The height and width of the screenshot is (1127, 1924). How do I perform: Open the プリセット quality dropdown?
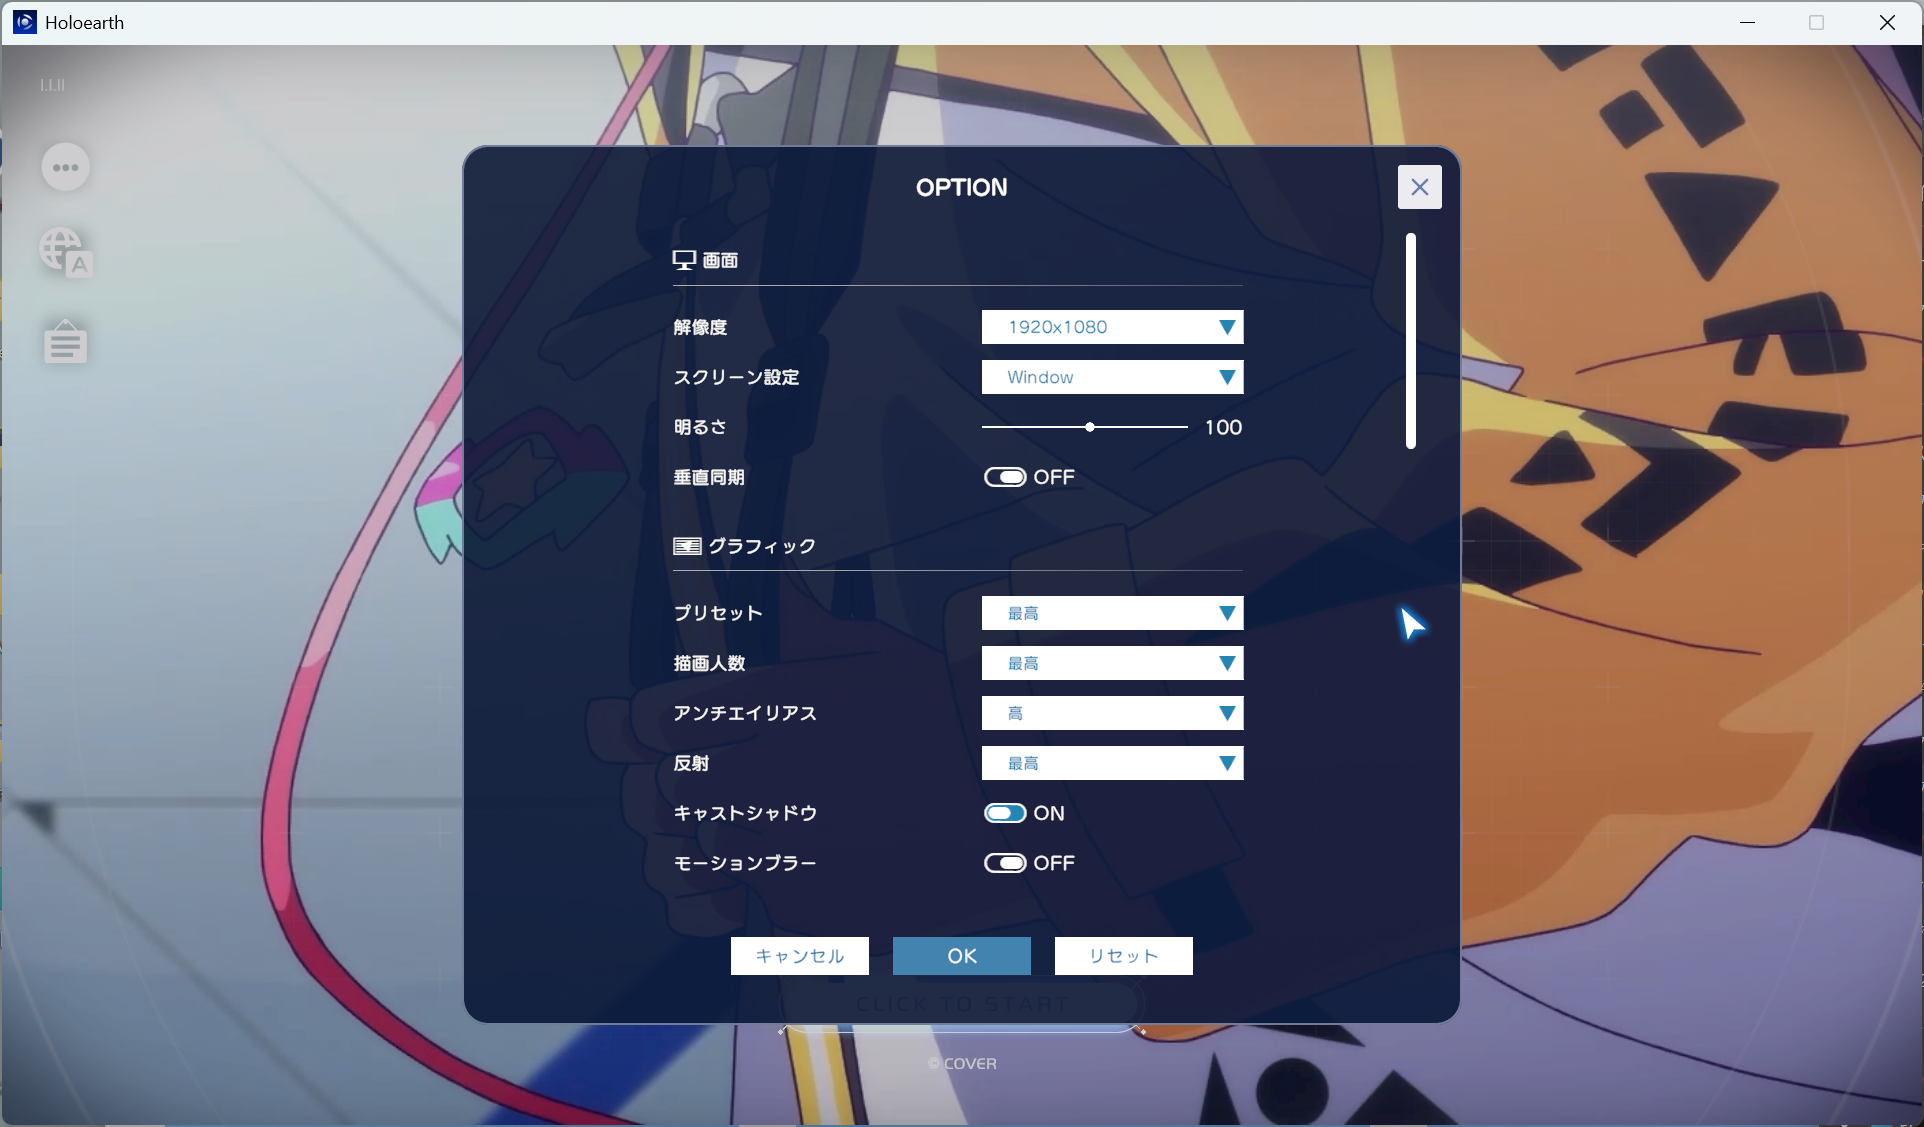(x=1112, y=613)
